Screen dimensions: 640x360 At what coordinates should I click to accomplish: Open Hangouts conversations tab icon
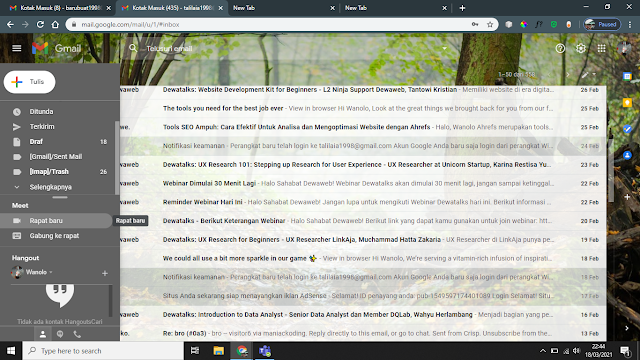tap(60, 334)
